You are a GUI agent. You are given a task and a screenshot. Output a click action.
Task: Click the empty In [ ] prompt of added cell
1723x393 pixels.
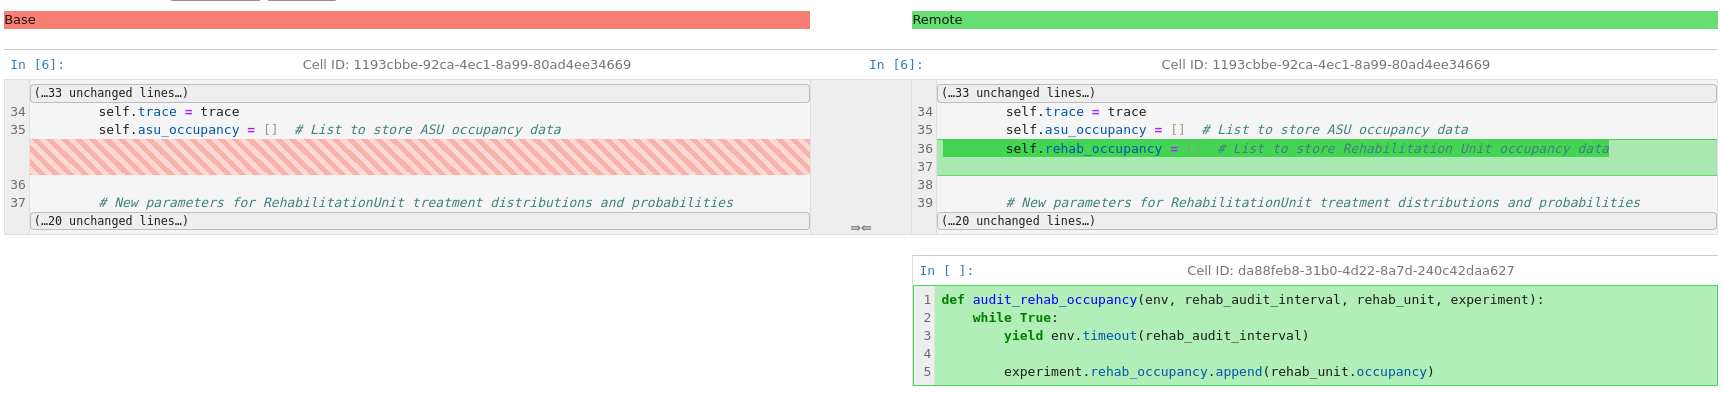point(946,271)
